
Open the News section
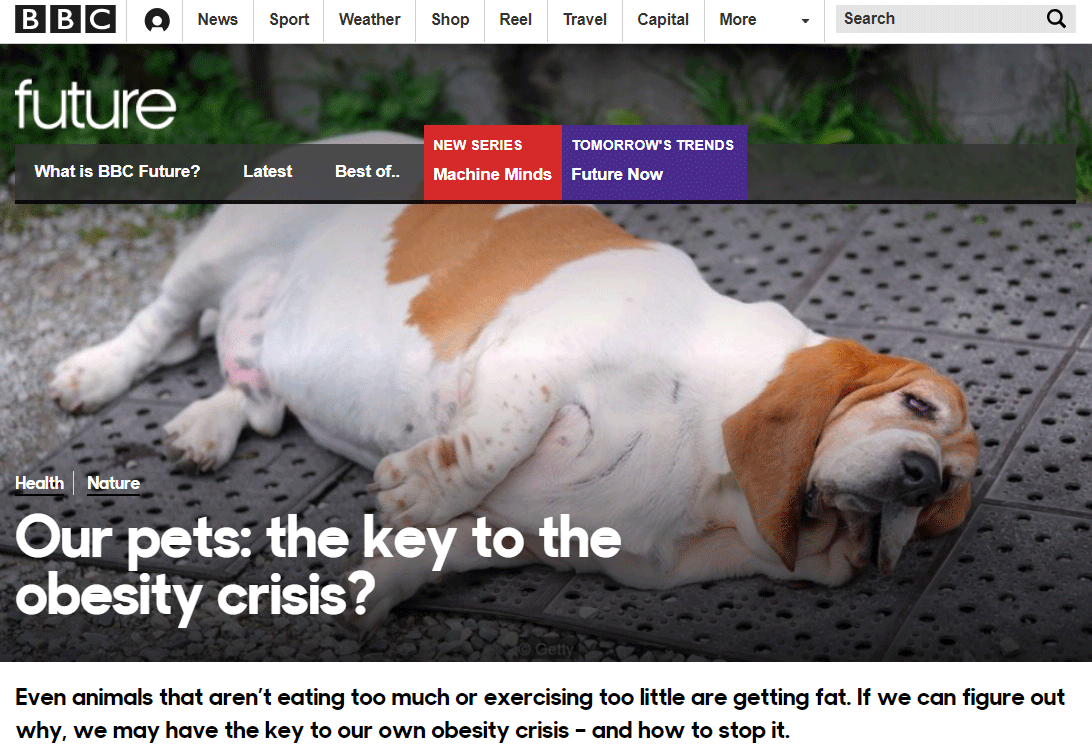coord(217,19)
